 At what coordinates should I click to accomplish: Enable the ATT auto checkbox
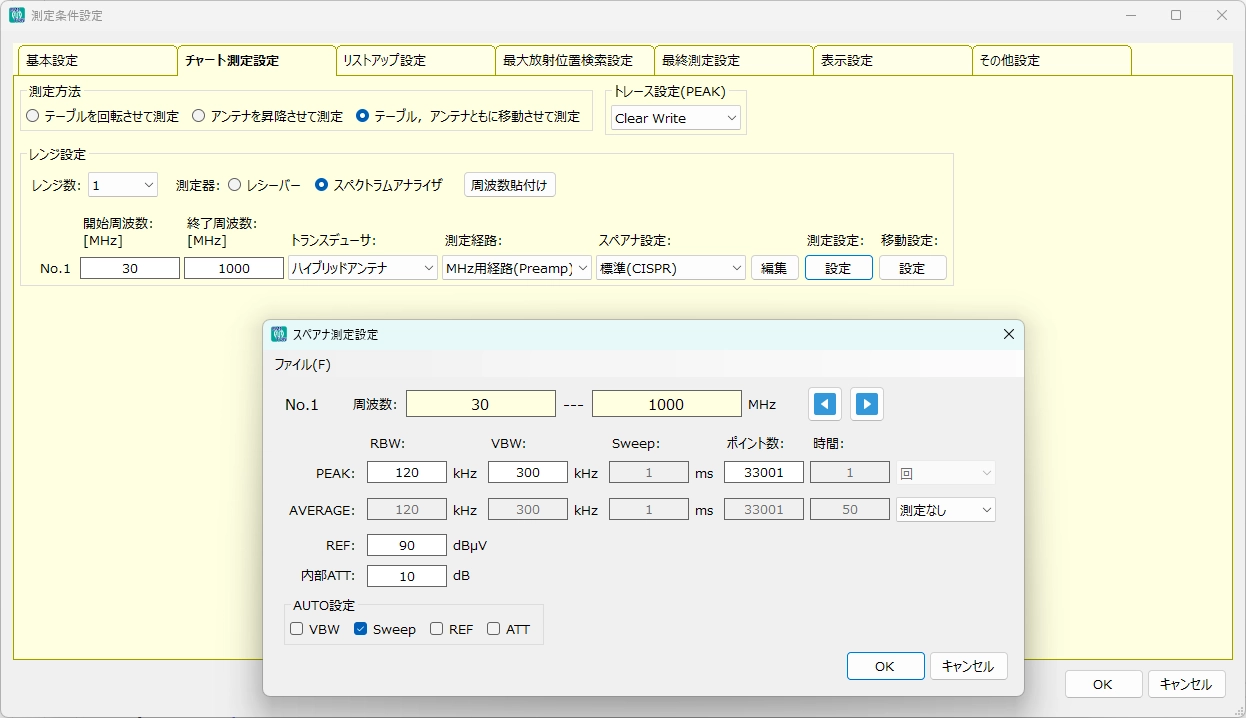[x=494, y=629]
